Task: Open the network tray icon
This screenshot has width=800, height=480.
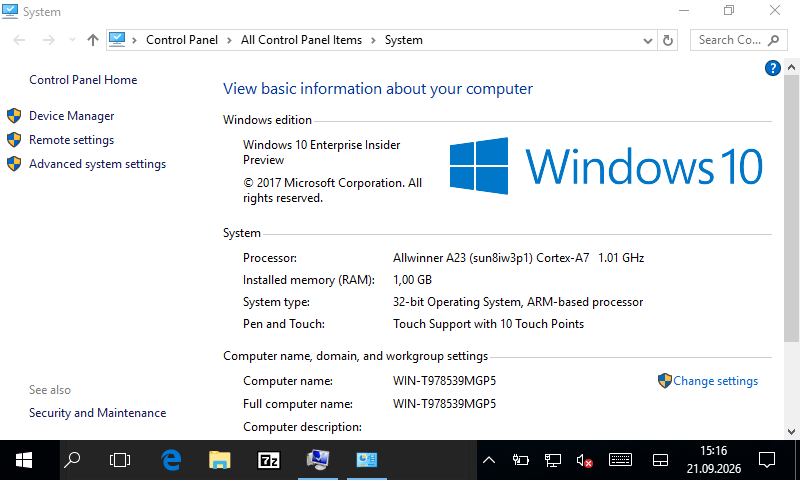Action: click(x=552, y=460)
